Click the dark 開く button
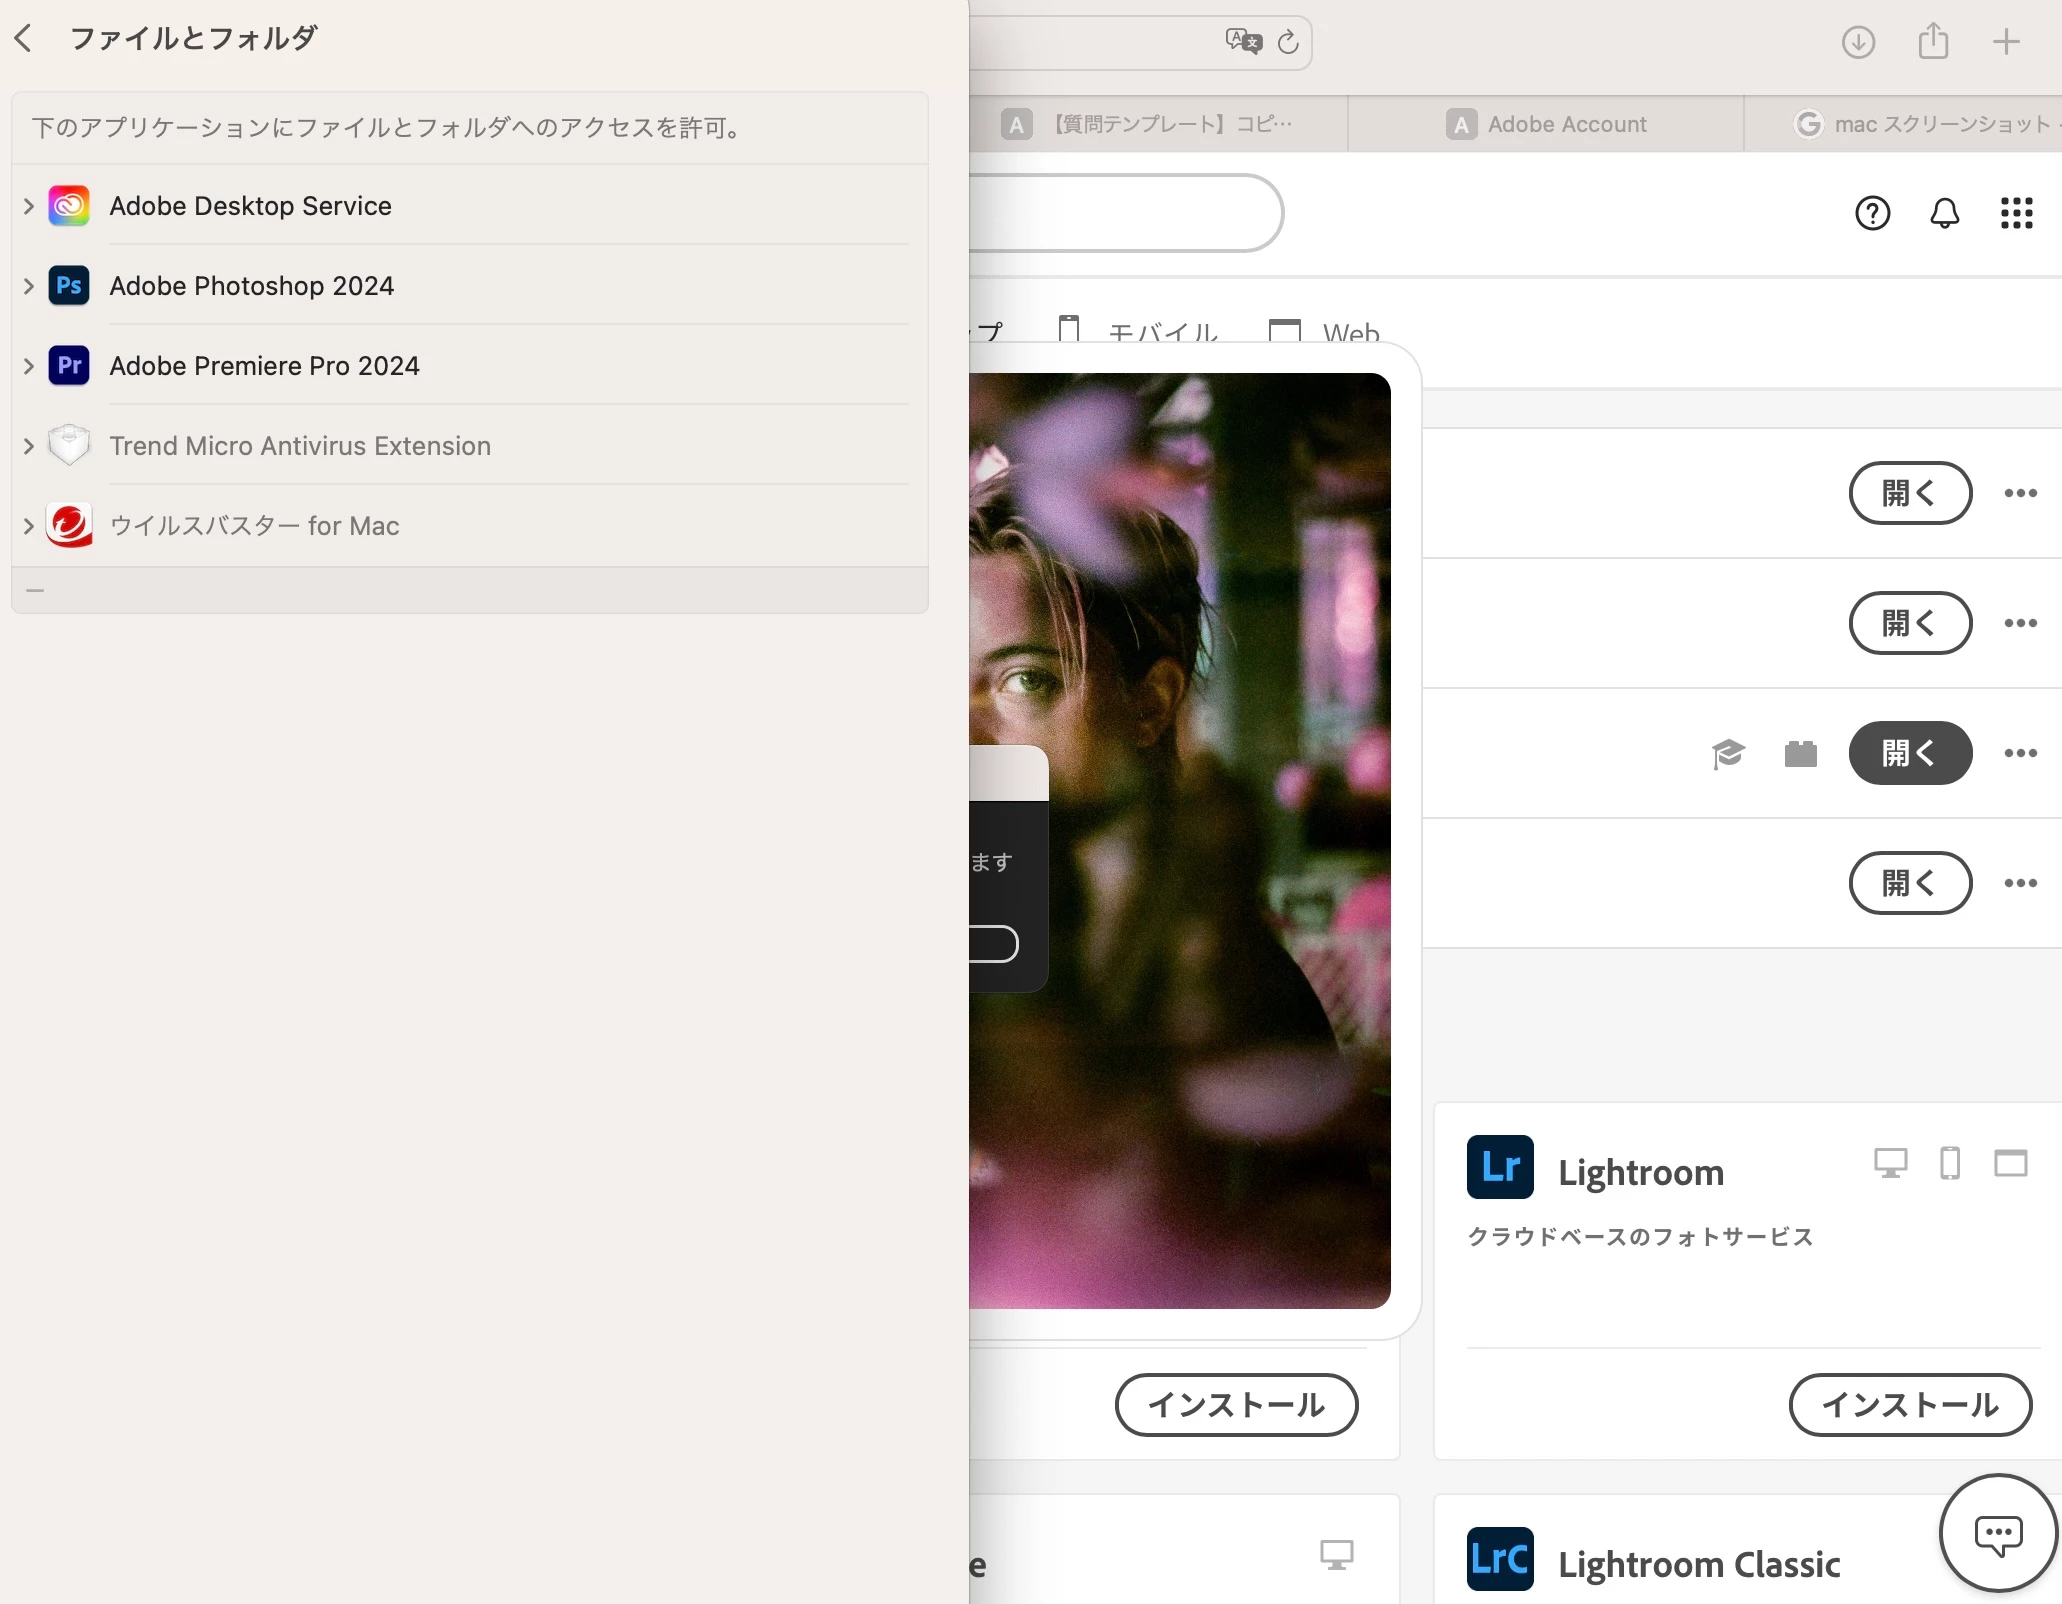Screen dimensions: 2062x1604 [1909, 753]
